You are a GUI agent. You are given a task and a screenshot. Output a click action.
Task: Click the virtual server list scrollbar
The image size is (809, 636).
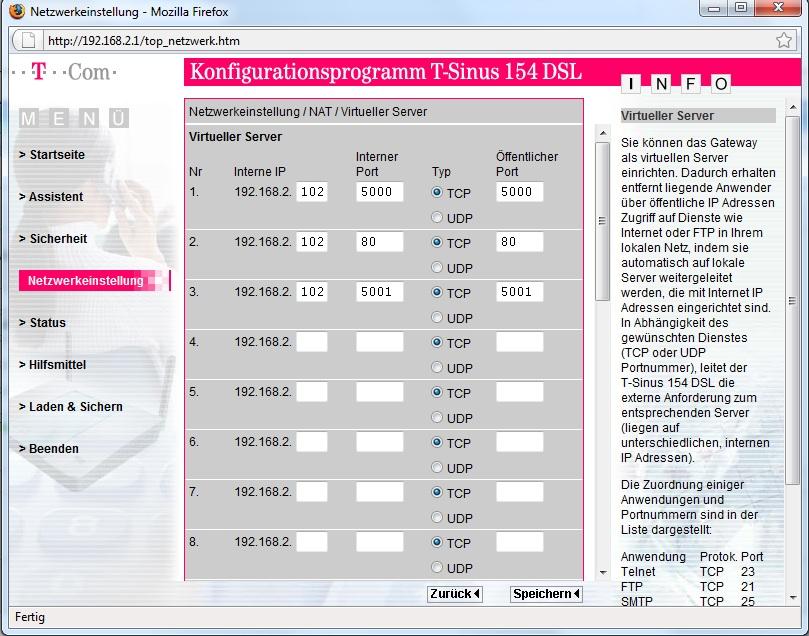(602, 350)
